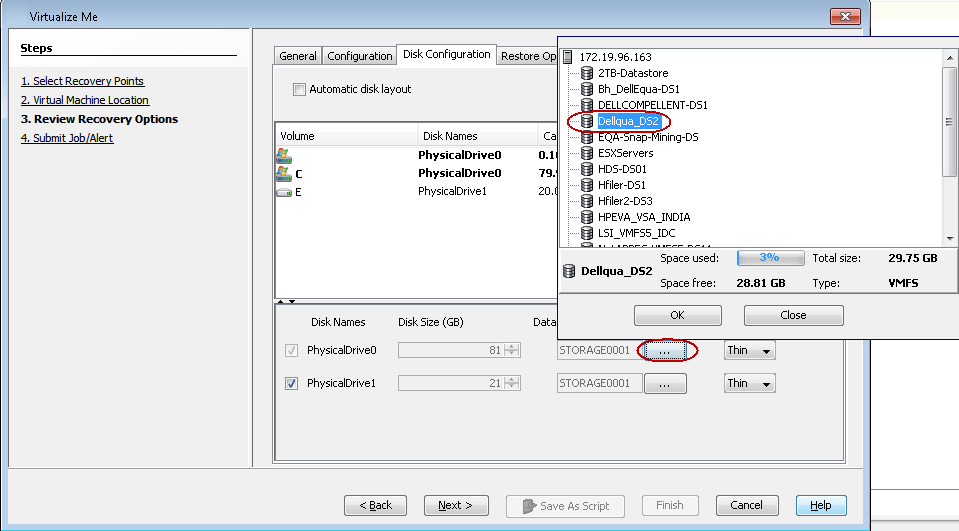Click PhysicalDrive1 disk size field
The image size is (959, 531).
coord(451,384)
